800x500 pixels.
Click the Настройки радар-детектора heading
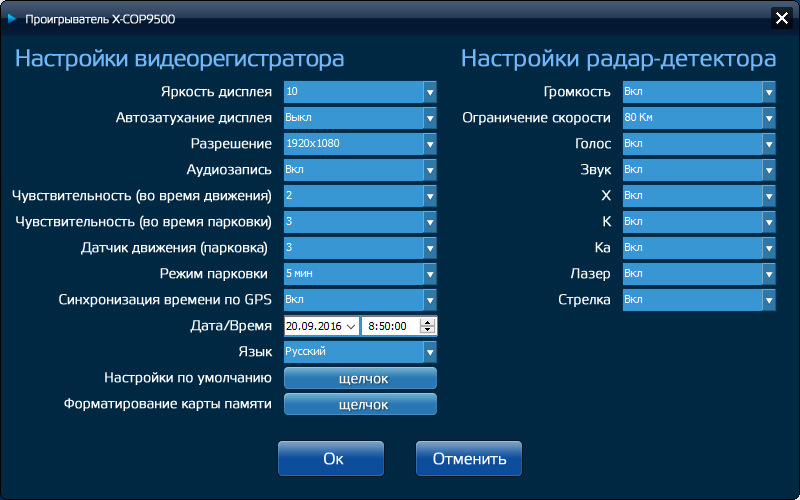click(x=618, y=59)
